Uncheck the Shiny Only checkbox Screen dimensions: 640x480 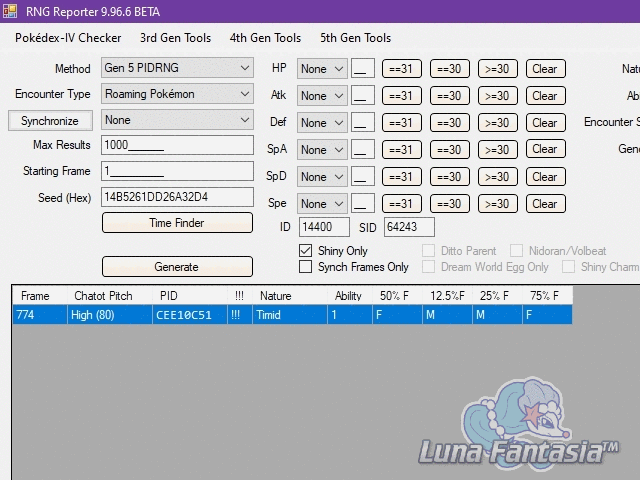click(x=305, y=250)
